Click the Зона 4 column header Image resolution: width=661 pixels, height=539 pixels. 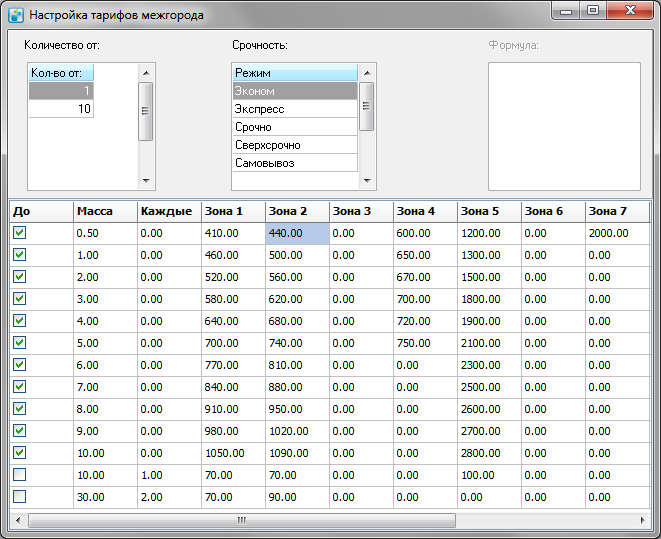tap(425, 211)
